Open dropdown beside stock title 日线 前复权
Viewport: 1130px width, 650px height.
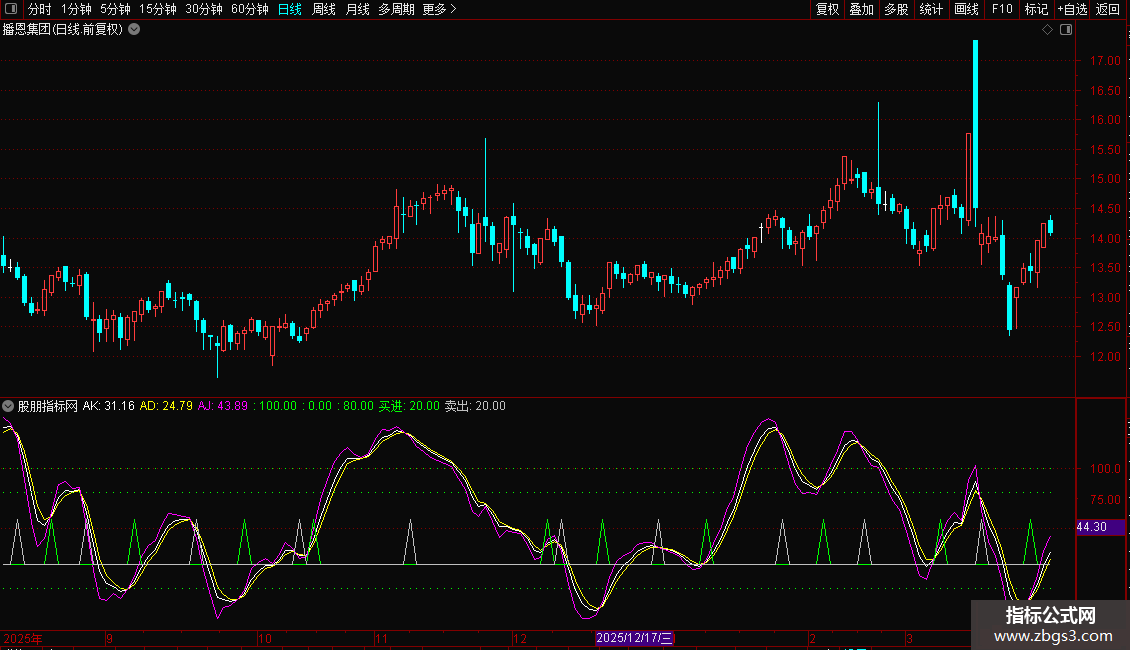(x=134, y=29)
